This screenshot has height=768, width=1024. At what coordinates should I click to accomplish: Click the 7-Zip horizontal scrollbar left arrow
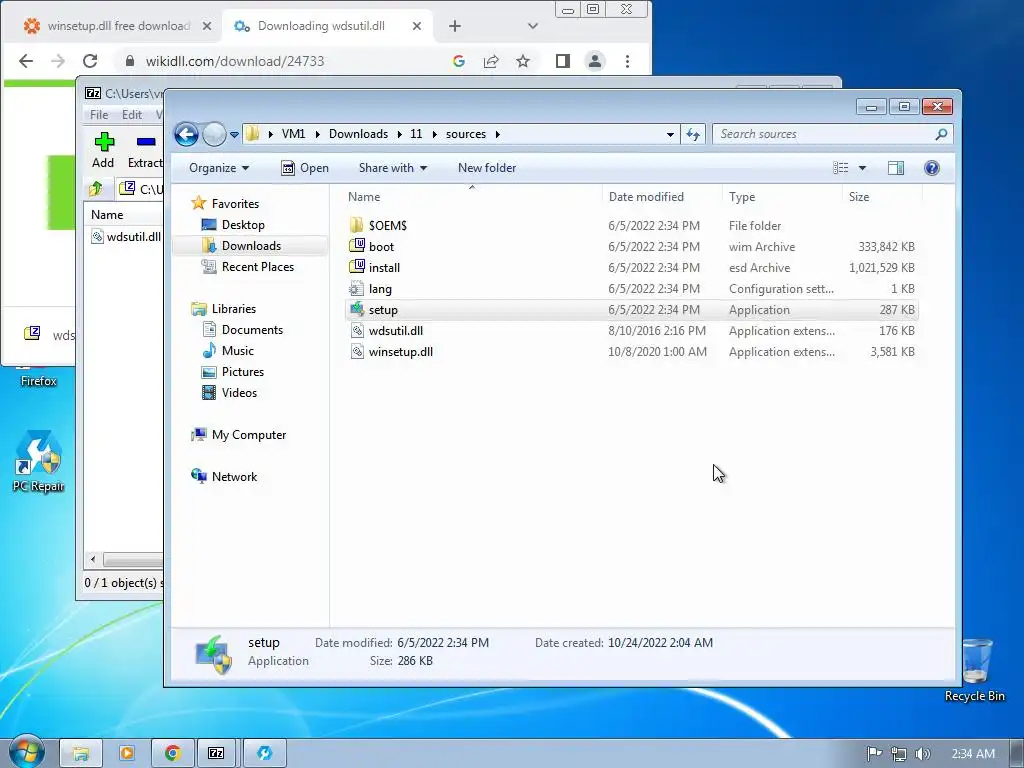pos(93,559)
